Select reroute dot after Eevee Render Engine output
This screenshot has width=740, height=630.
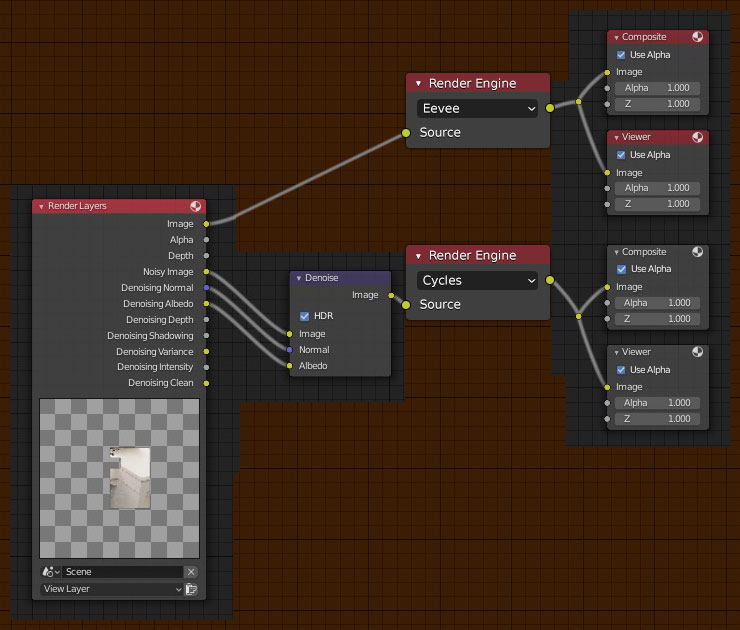pos(579,101)
